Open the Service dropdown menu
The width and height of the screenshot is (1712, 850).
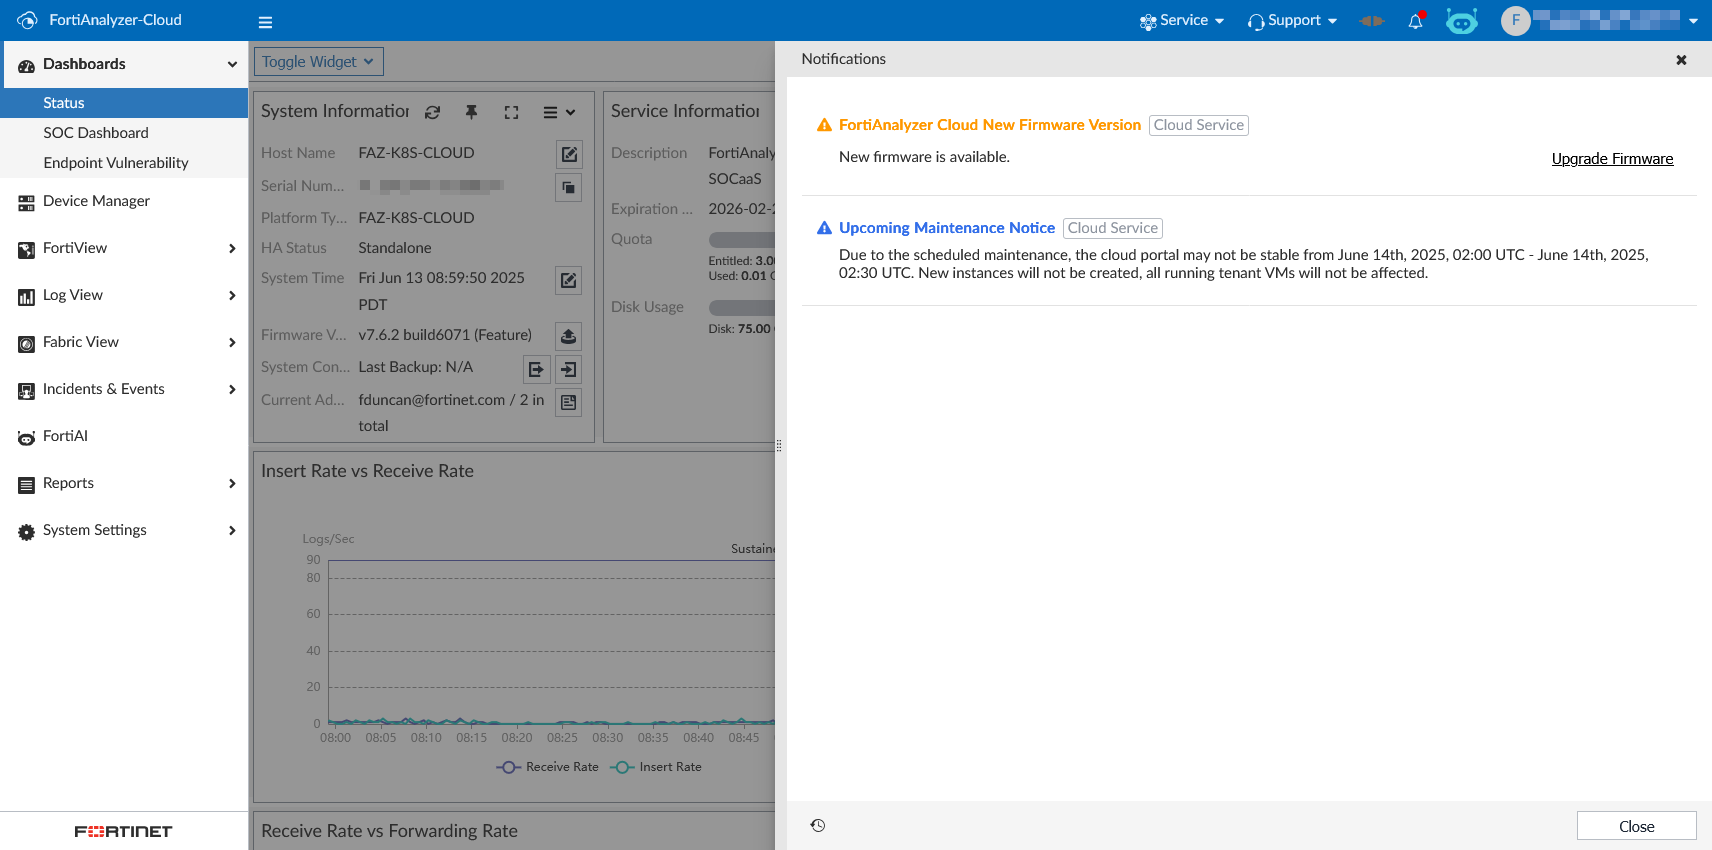[1182, 21]
